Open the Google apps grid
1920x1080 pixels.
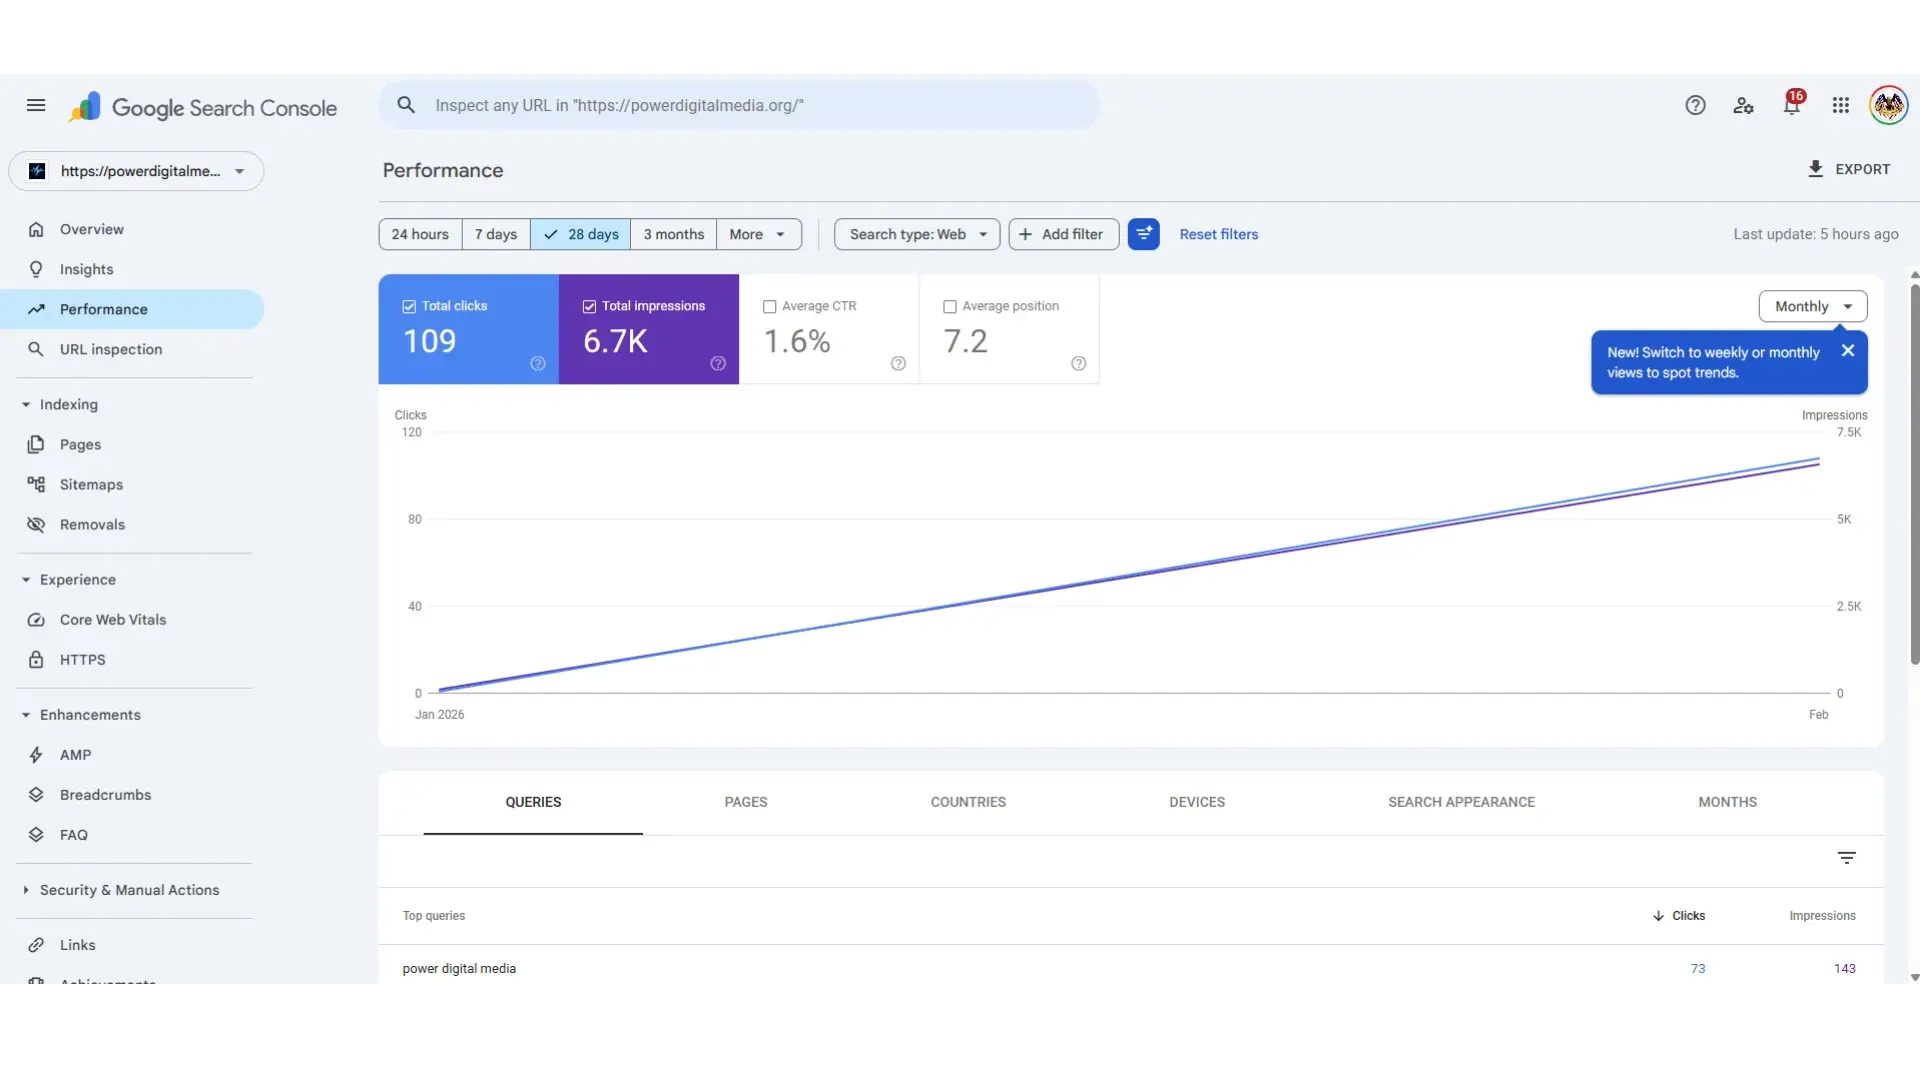coord(1841,105)
